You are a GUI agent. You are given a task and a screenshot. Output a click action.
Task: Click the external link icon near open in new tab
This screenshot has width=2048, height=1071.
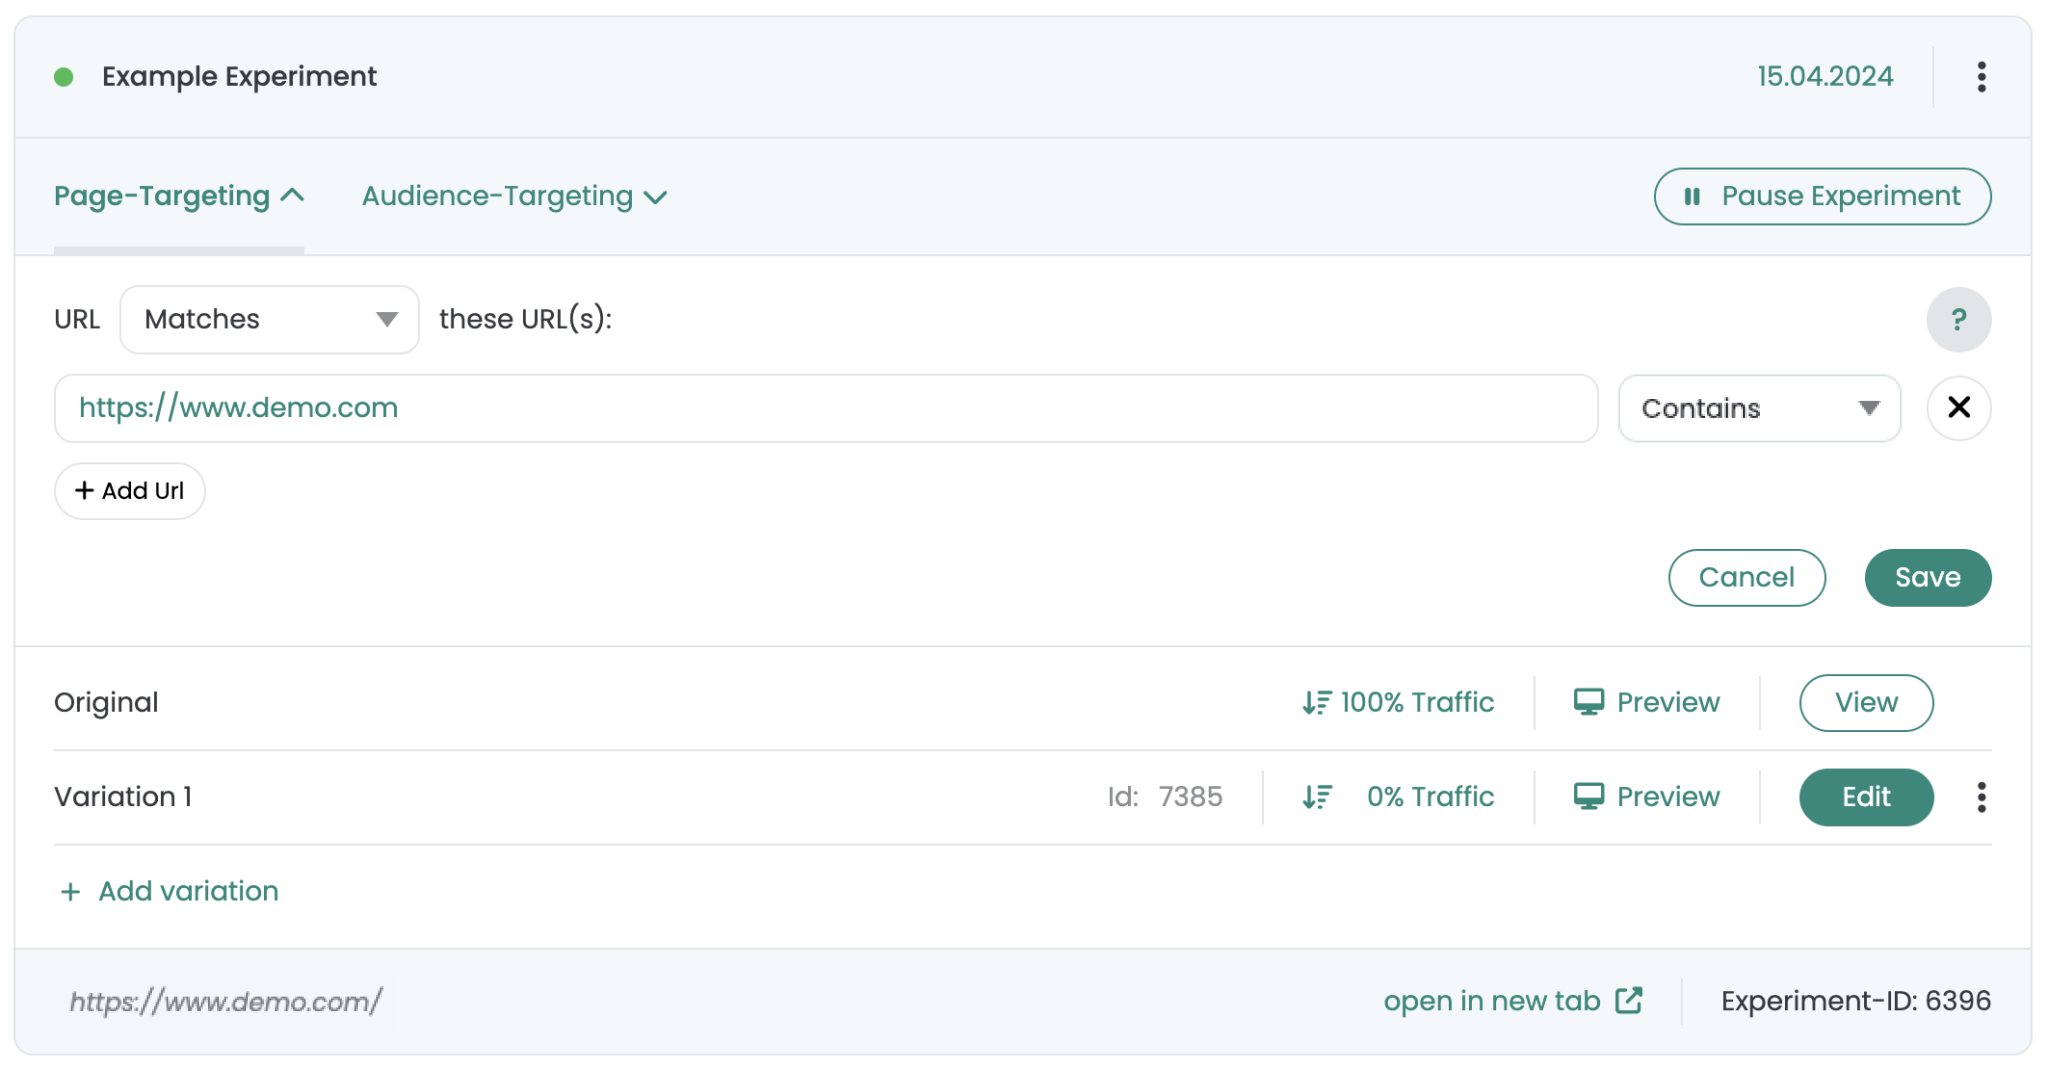[1629, 1001]
